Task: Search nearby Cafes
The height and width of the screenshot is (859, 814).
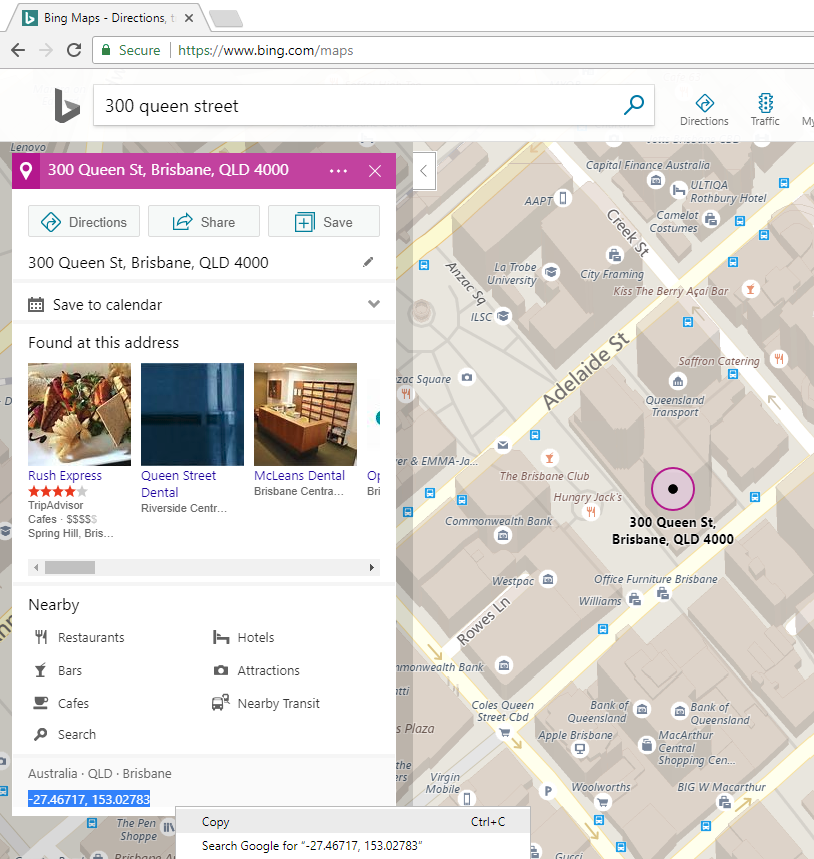Action: (61, 703)
